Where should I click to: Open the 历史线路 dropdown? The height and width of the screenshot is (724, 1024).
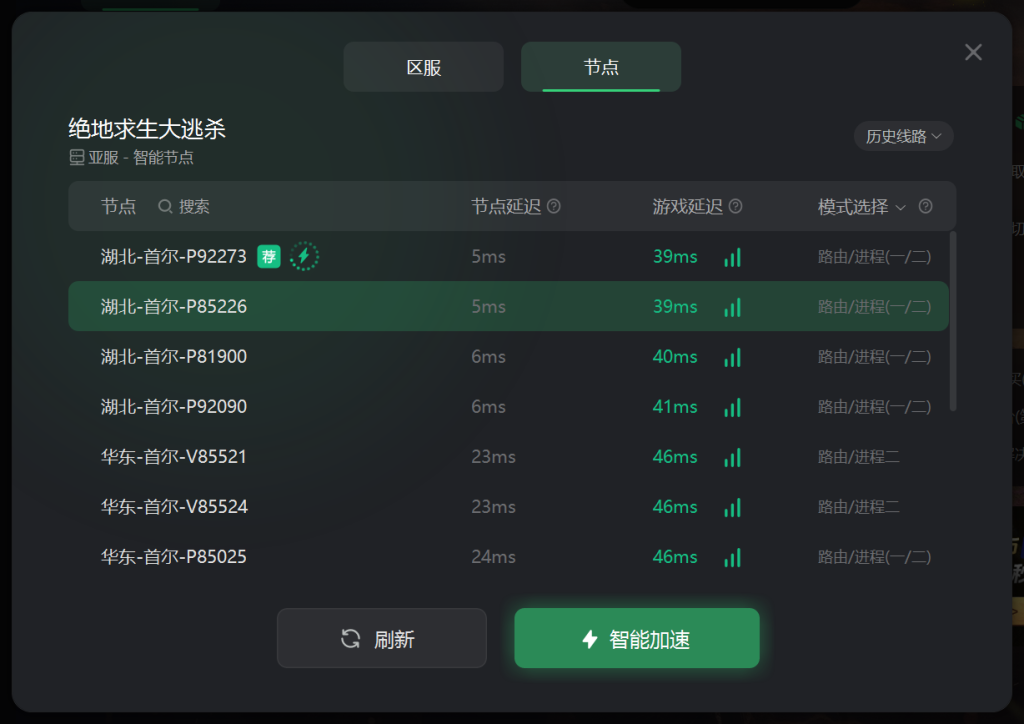[x=903, y=136]
